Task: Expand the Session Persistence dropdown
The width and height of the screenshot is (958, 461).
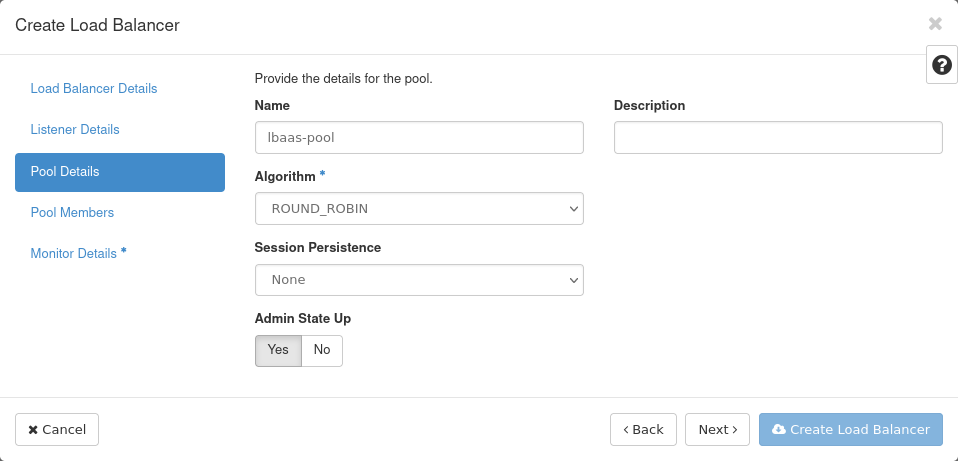Action: tap(419, 280)
